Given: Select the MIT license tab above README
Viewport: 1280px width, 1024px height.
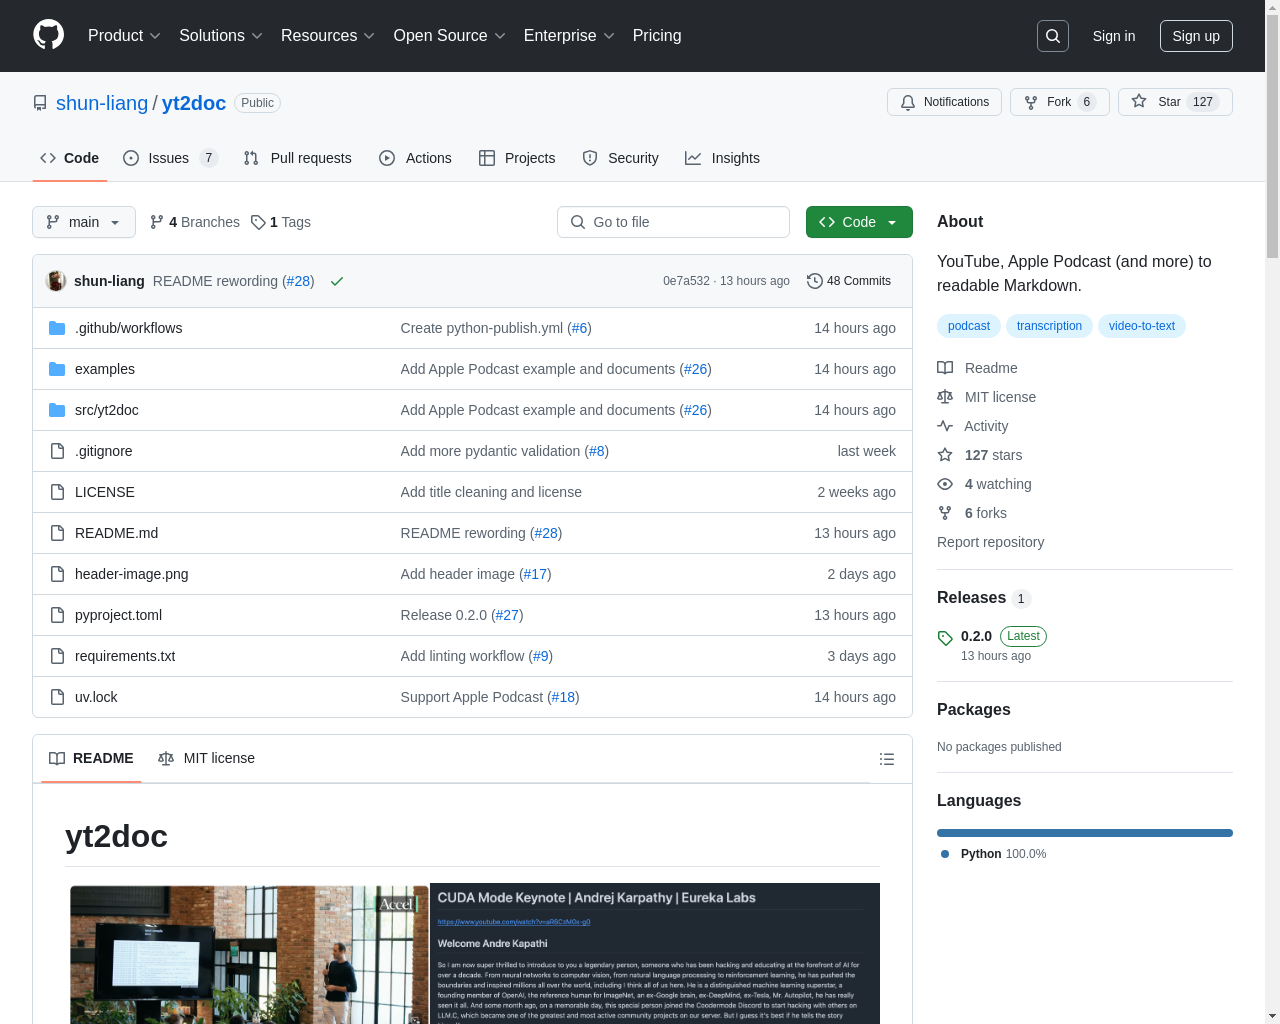Looking at the screenshot, I should (x=207, y=758).
